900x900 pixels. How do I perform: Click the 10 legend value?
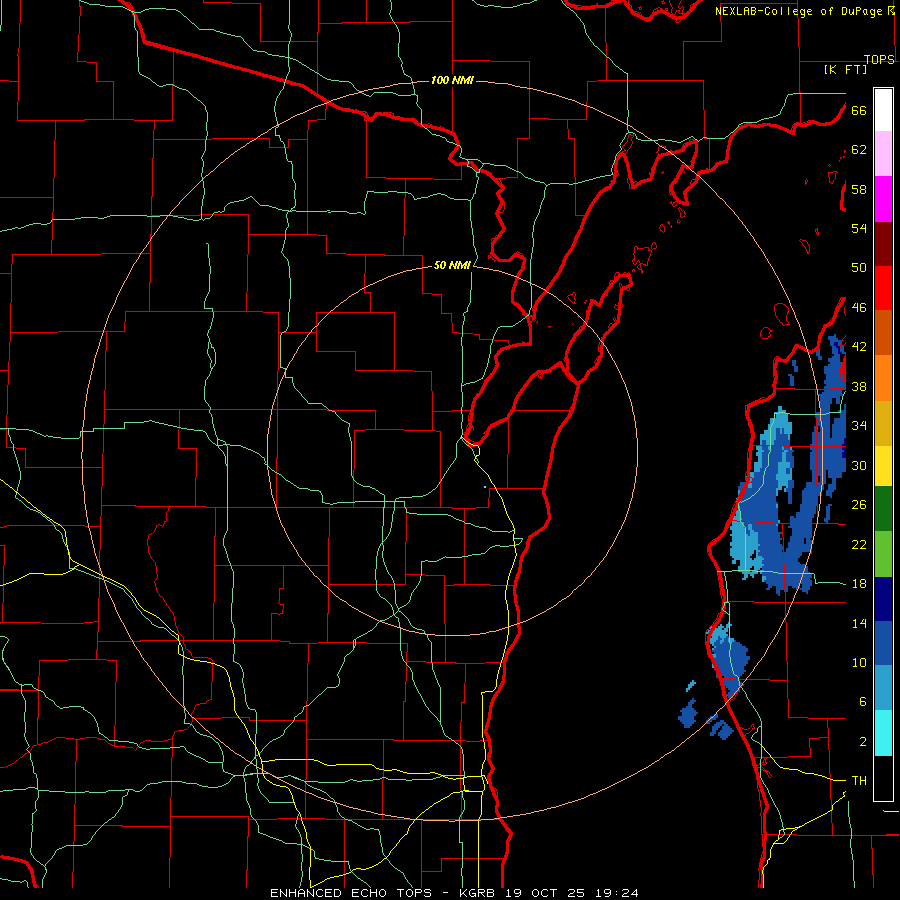[859, 662]
